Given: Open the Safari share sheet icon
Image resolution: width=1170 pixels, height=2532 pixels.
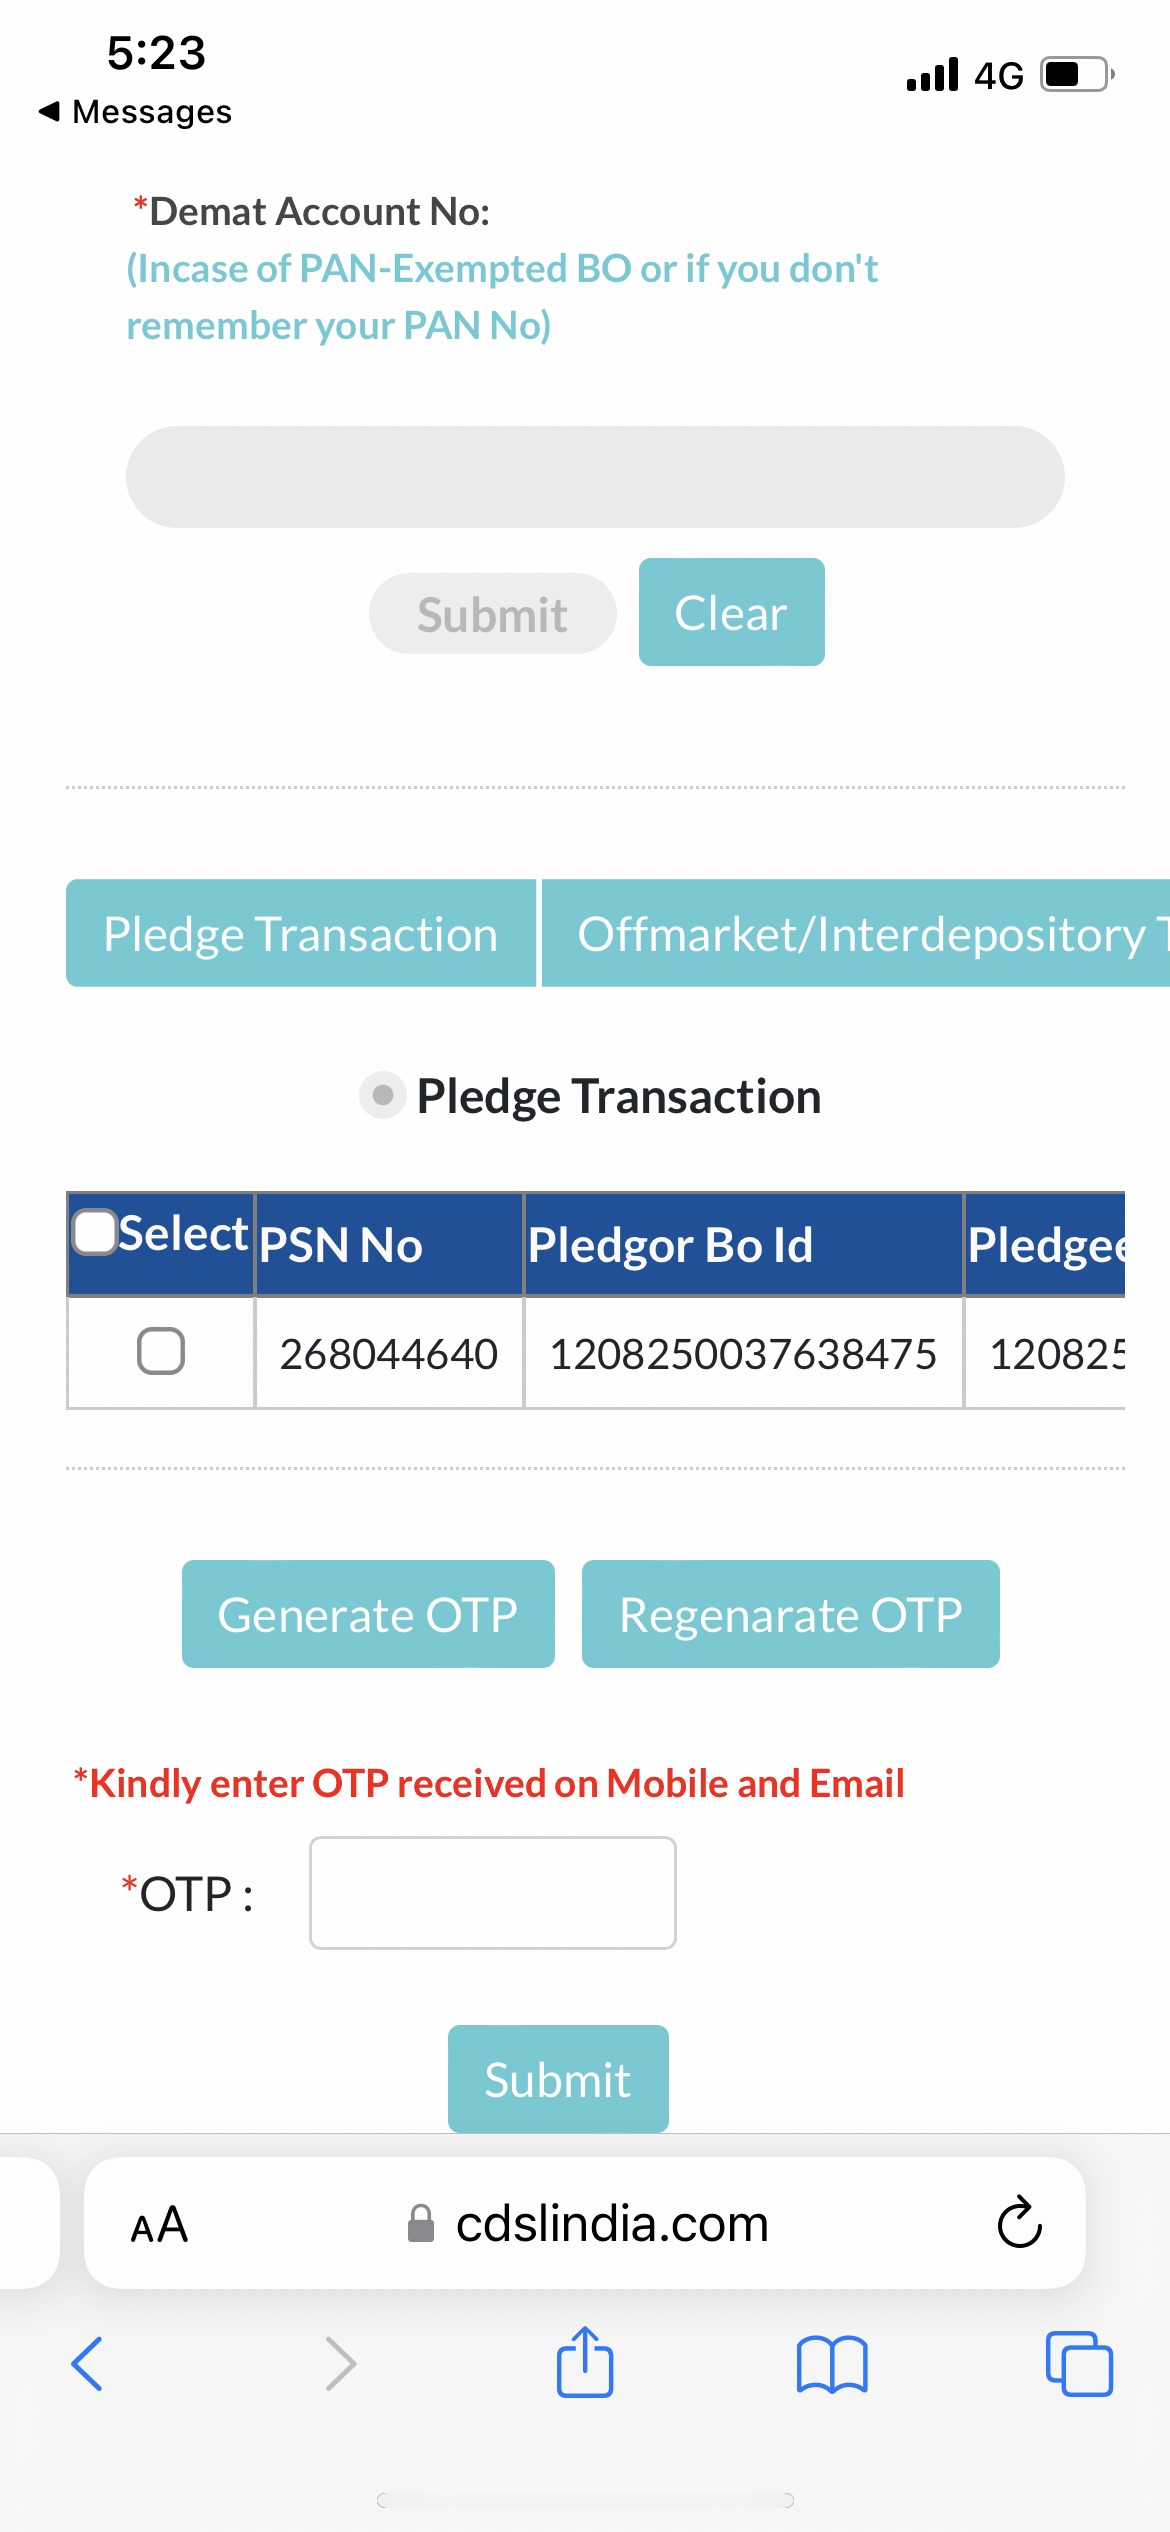Looking at the screenshot, I should pos(585,2361).
